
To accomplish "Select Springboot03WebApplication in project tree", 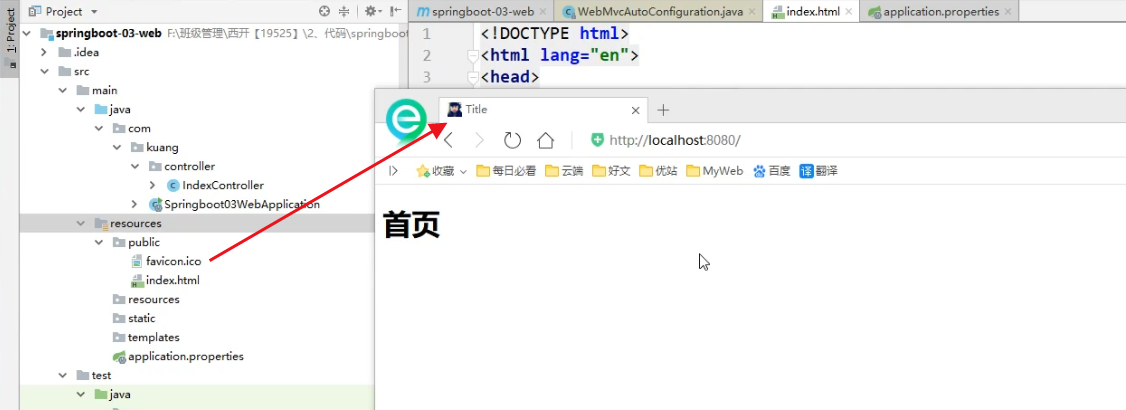I will tap(234, 205).
